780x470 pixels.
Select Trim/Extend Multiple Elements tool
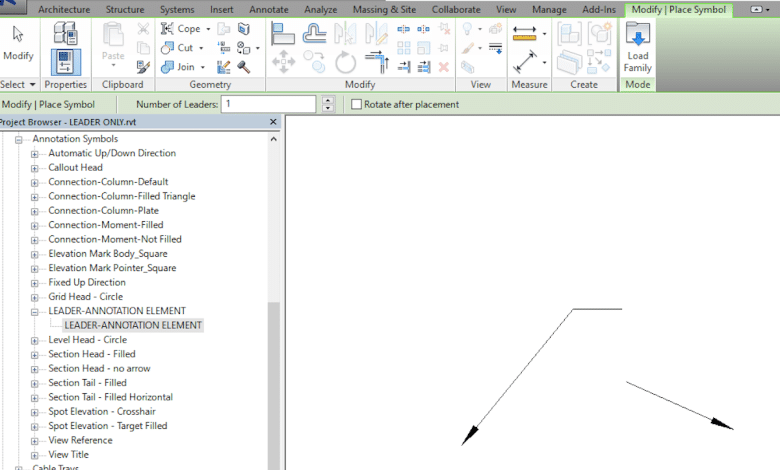coord(424,67)
